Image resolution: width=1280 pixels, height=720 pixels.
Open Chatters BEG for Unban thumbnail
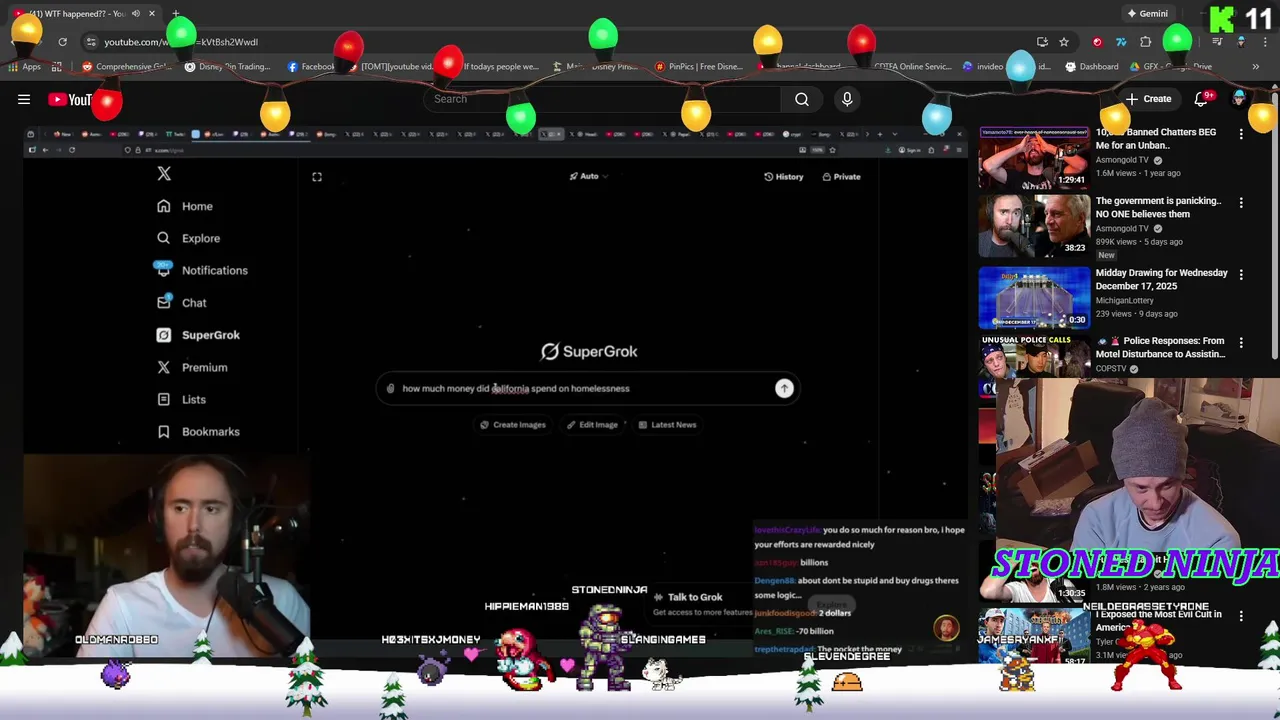point(1034,158)
